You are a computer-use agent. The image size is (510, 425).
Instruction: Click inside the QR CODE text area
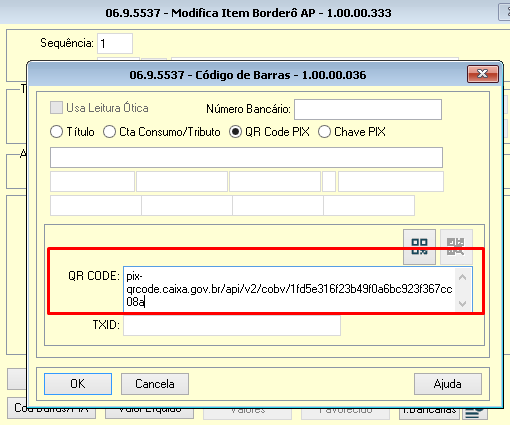289,289
